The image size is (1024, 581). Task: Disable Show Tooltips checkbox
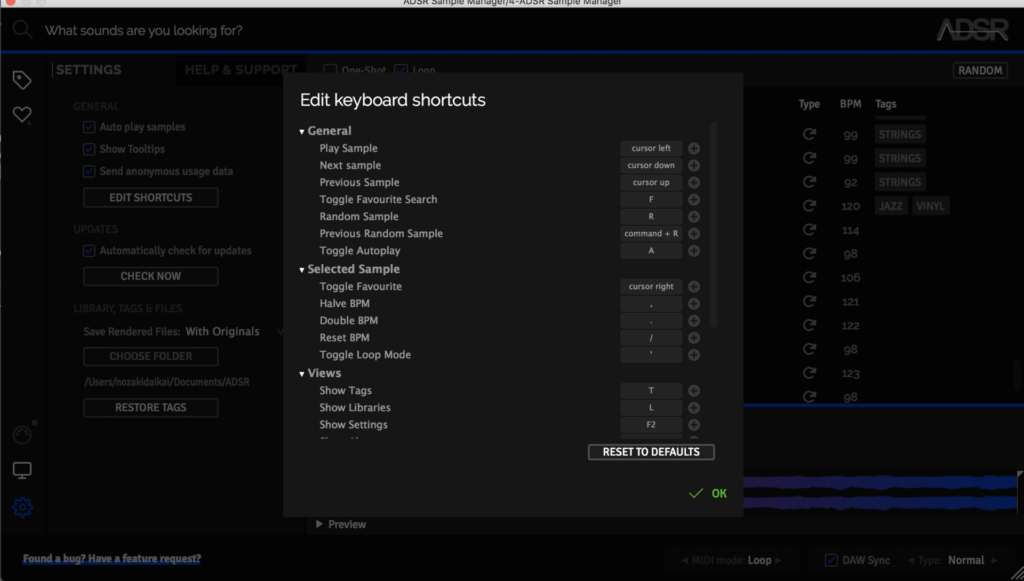89,149
